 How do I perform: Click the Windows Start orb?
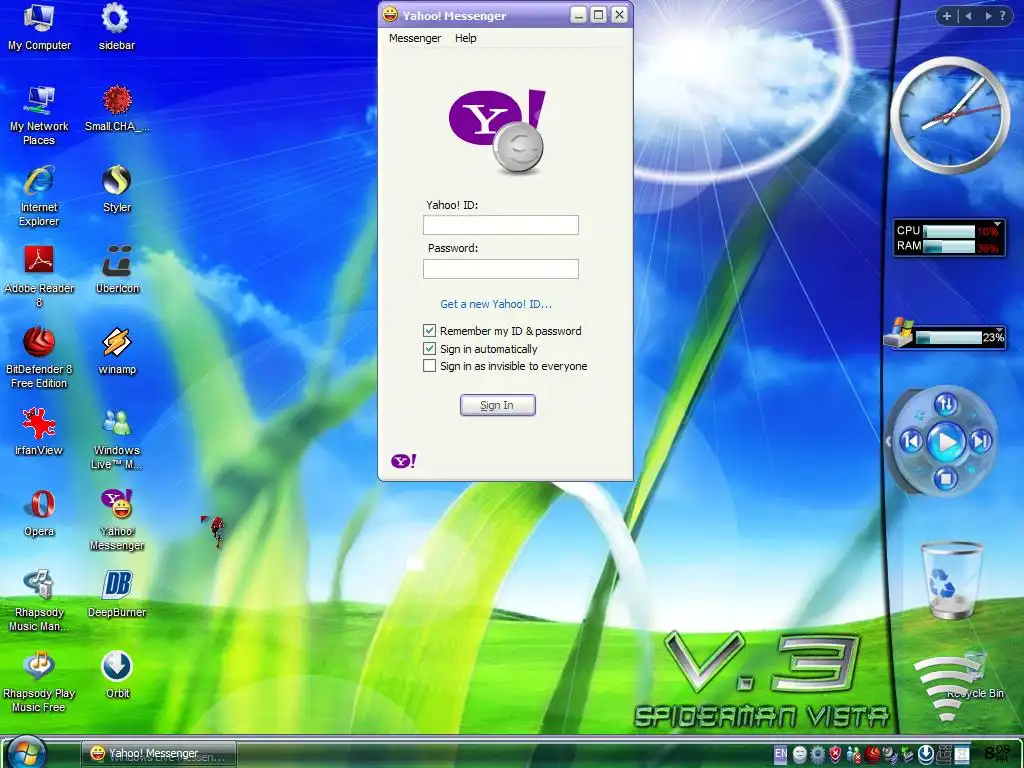point(26,752)
